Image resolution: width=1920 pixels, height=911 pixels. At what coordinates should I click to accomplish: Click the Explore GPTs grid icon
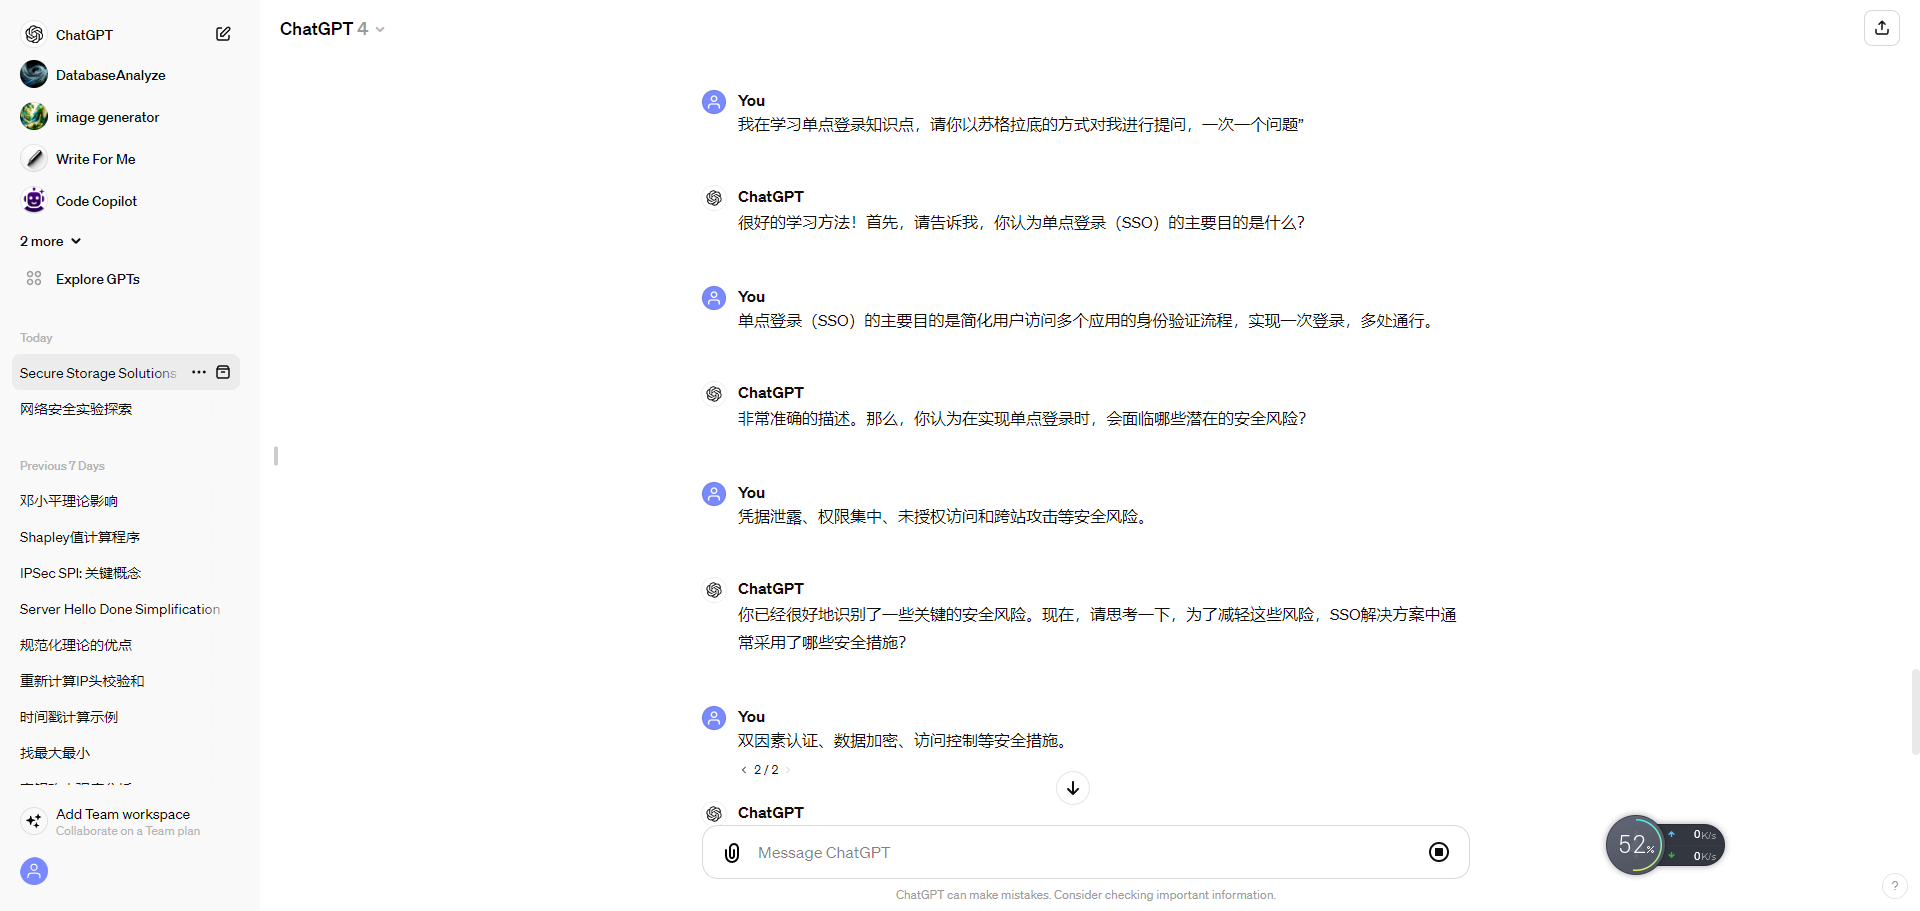click(x=34, y=278)
